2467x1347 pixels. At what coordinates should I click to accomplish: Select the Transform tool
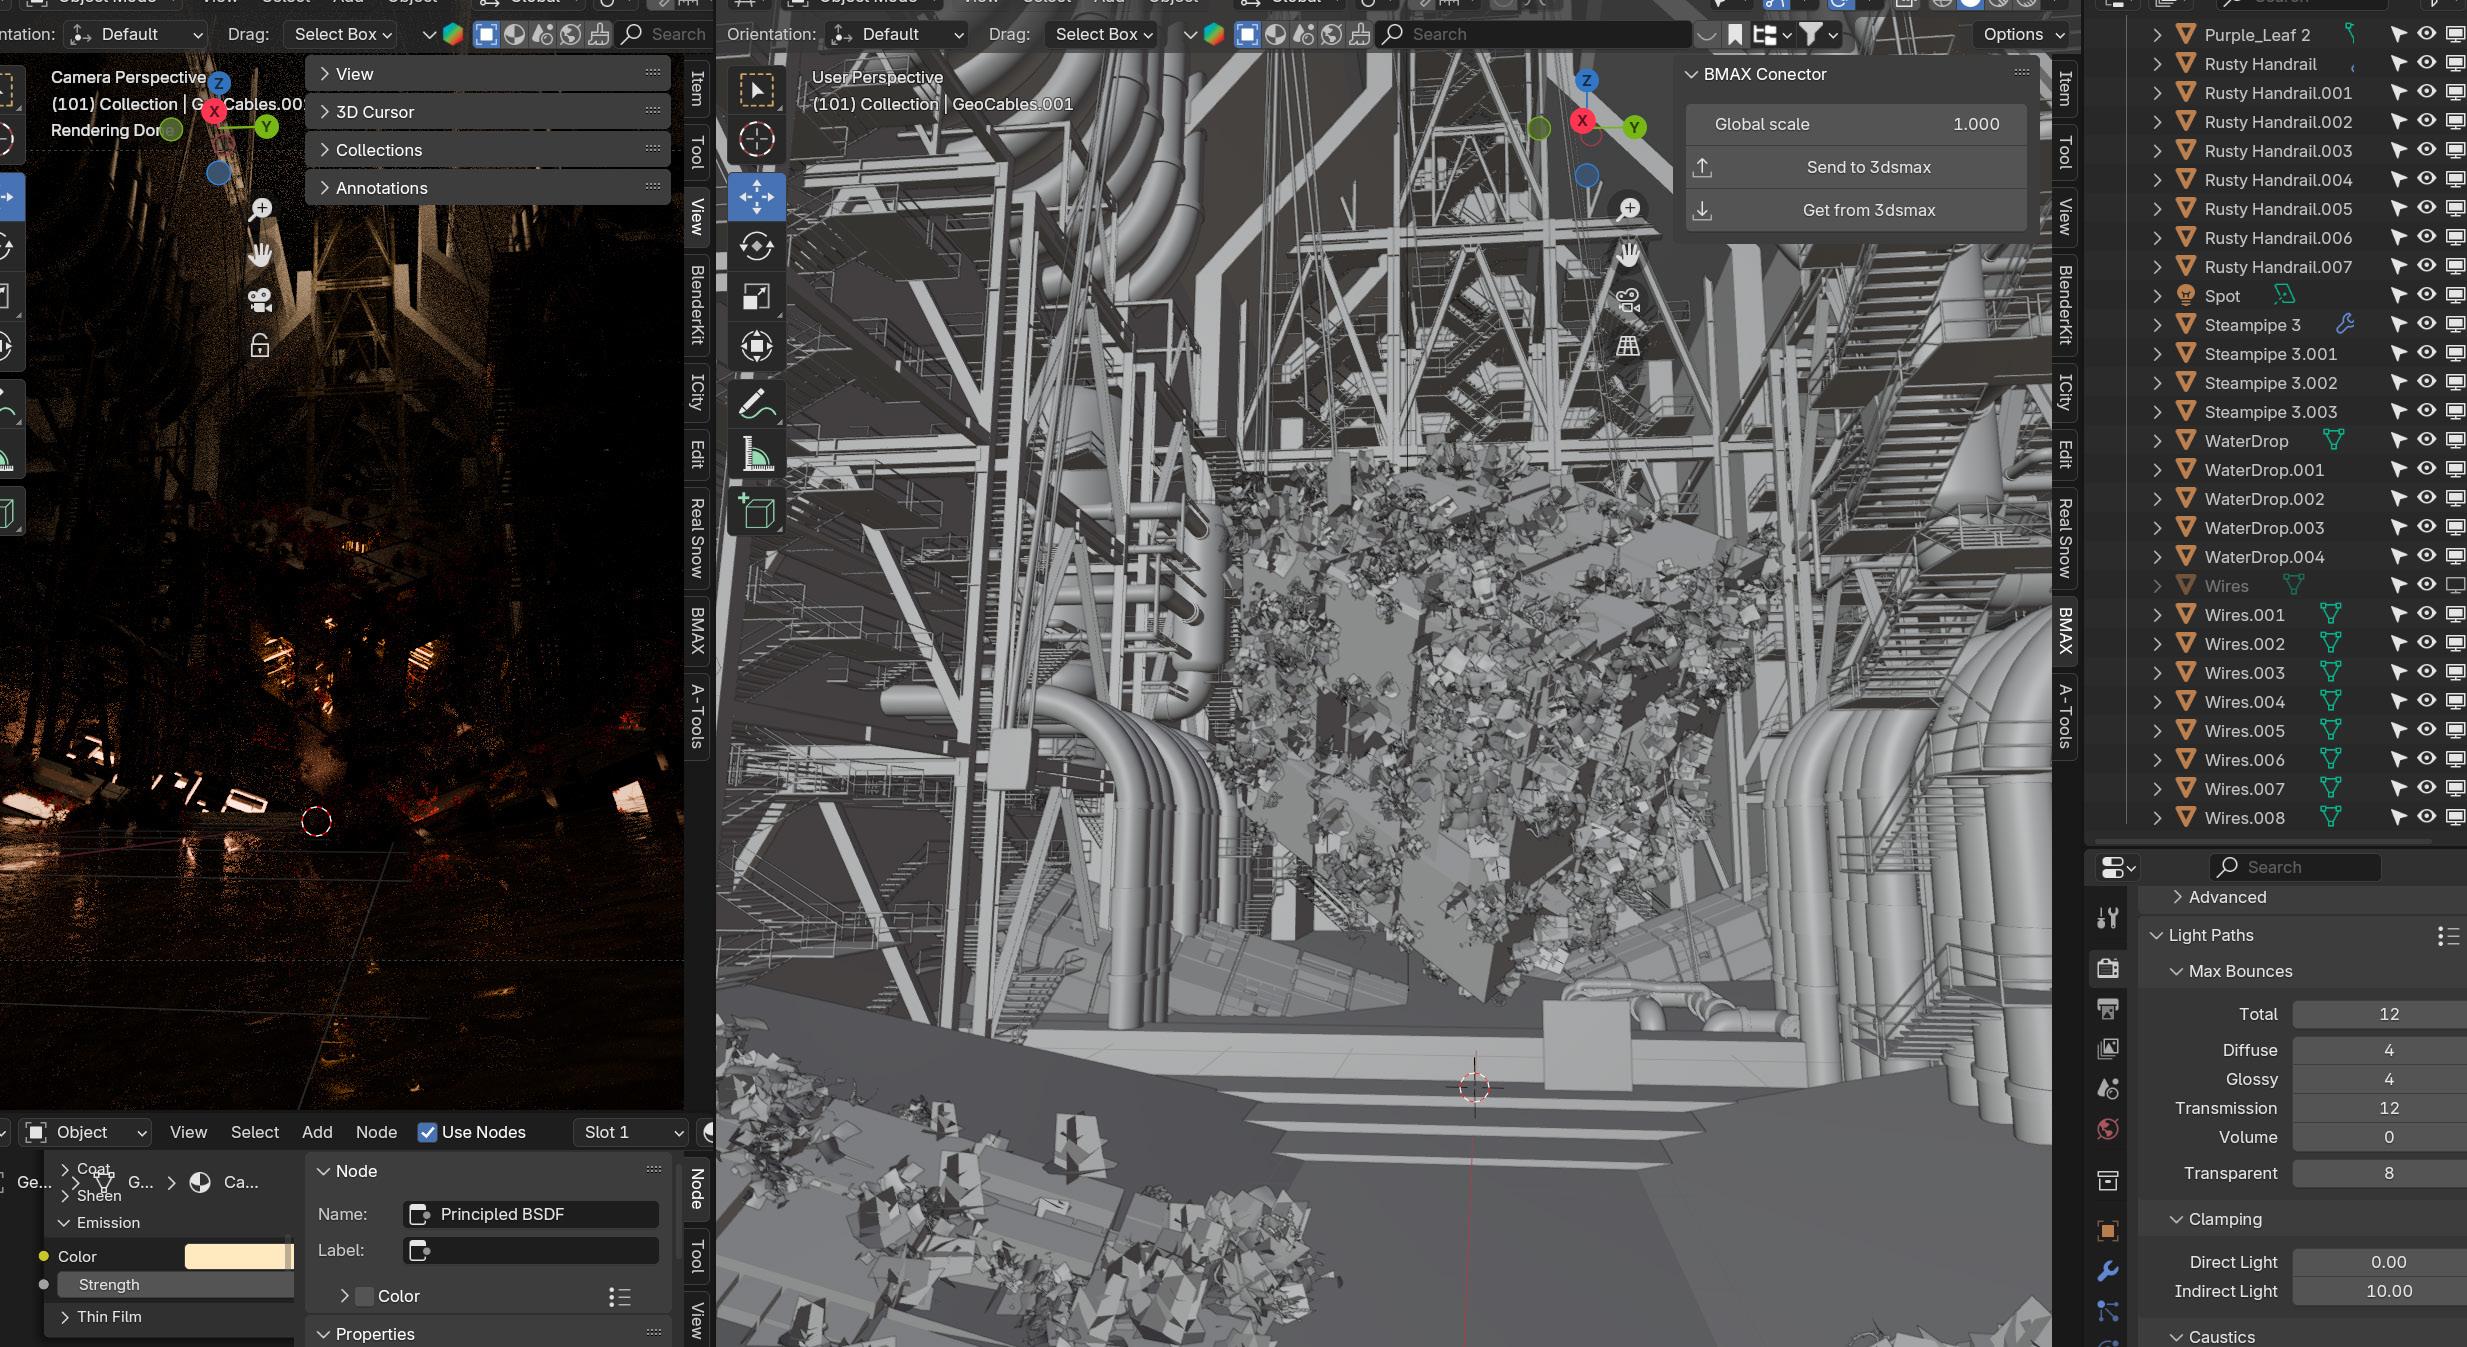[x=756, y=346]
